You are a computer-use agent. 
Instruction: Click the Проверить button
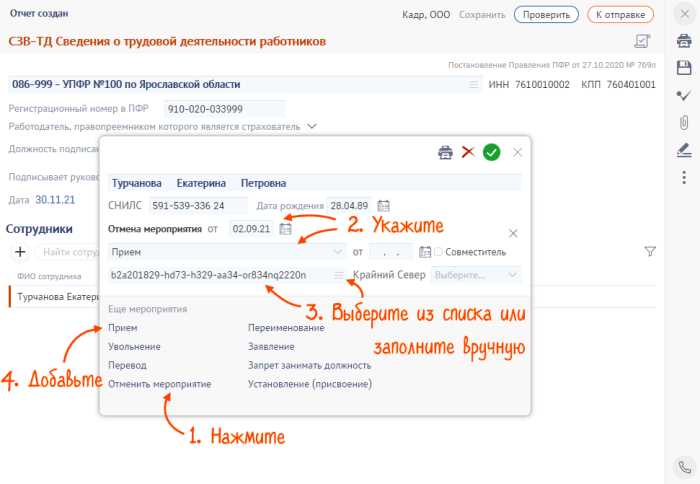click(546, 15)
